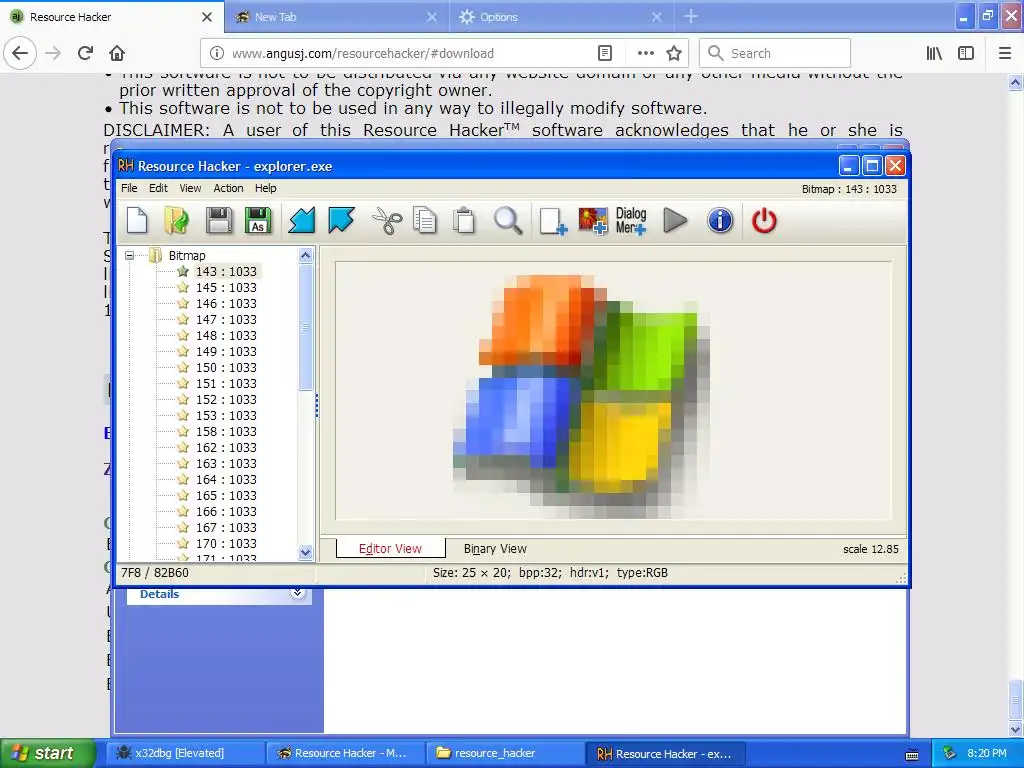Select bitmap resource 151 : 1033
The width and height of the screenshot is (1024, 768).
[x=226, y=383]
